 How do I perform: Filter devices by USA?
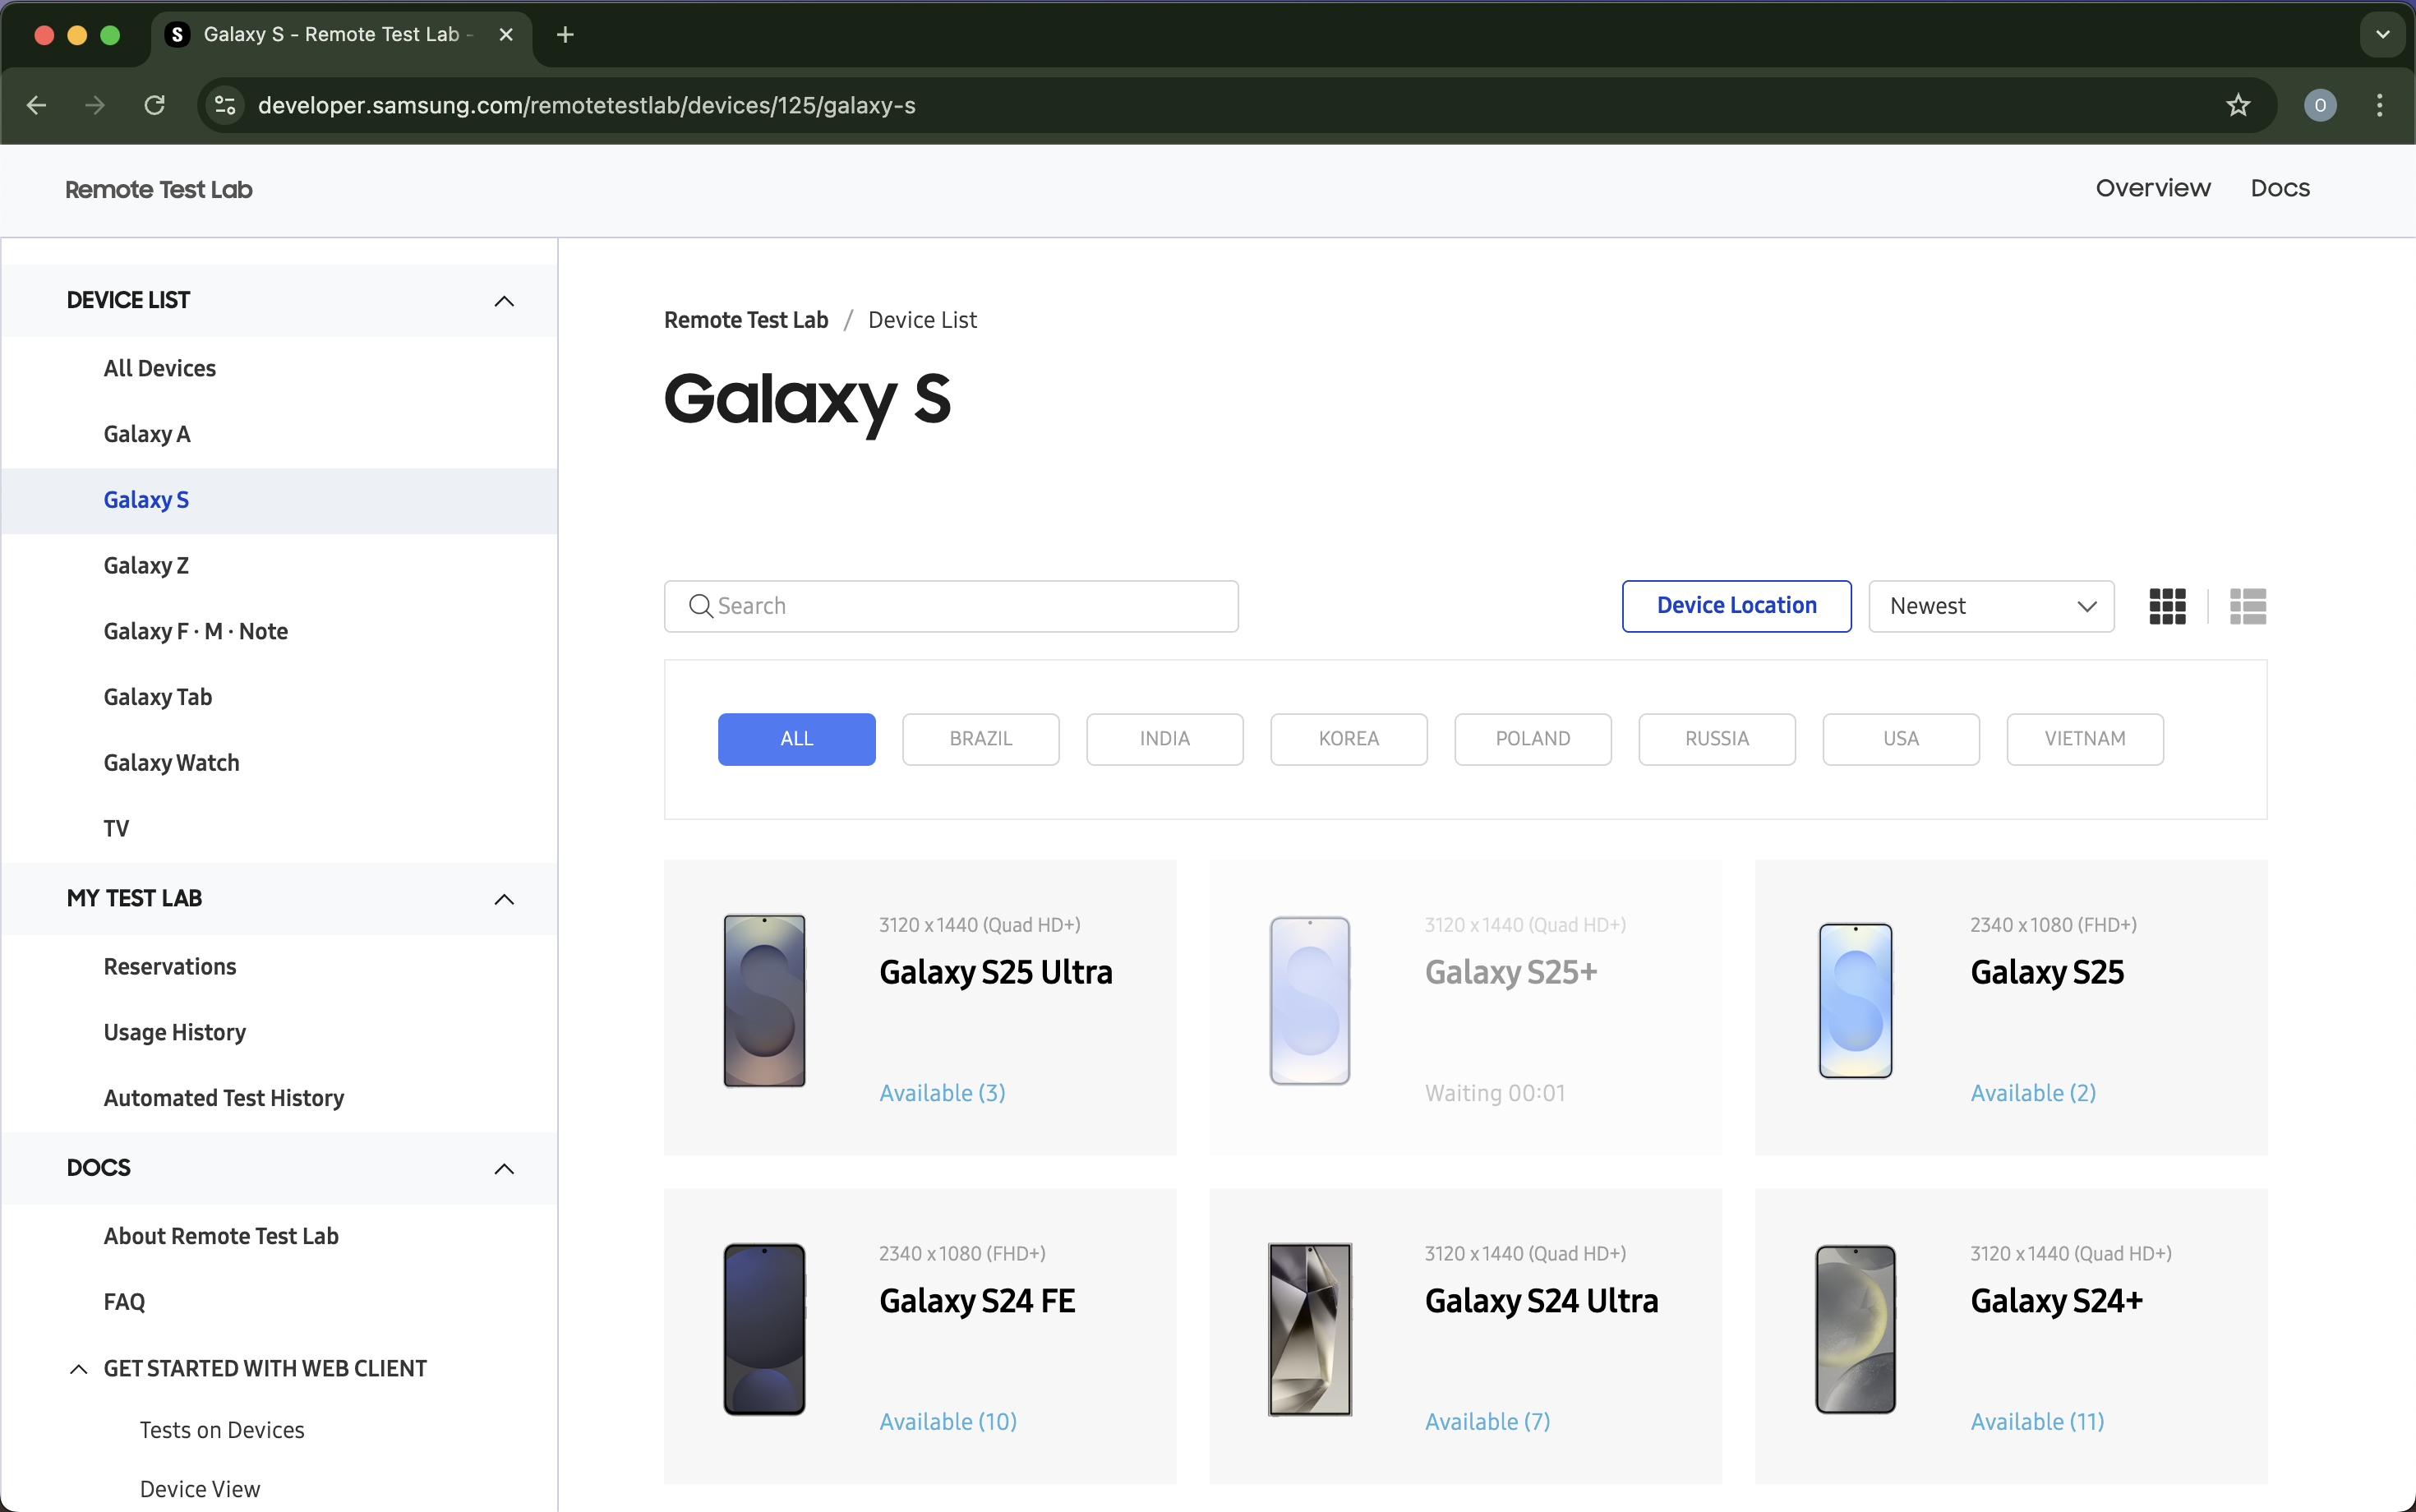pyautogui.click(x=1900, y=739)
